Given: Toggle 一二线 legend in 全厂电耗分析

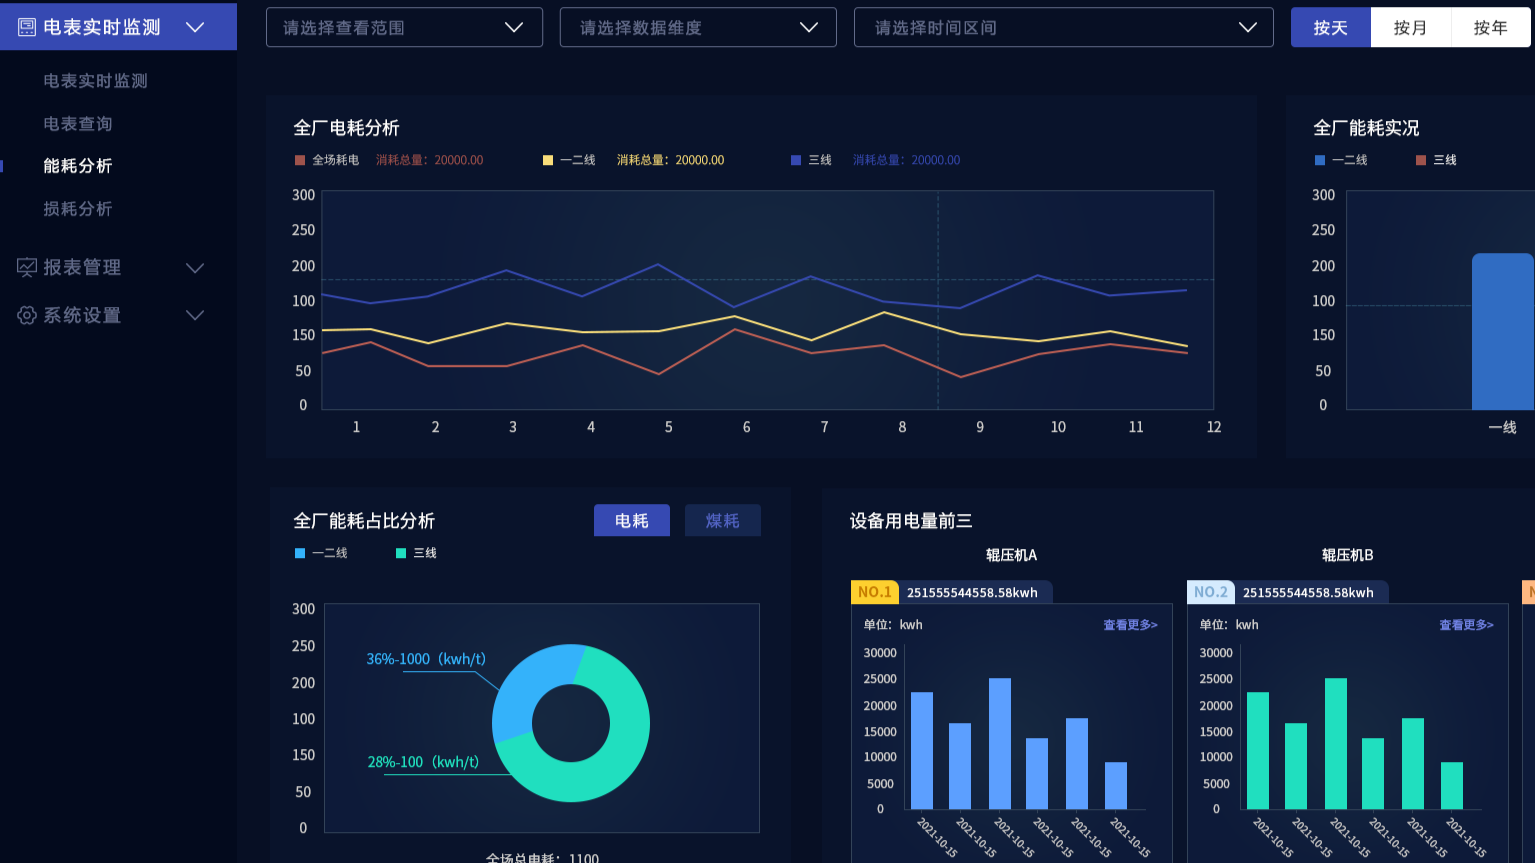Looking at the screenshot, I should [x=569, y=160].
